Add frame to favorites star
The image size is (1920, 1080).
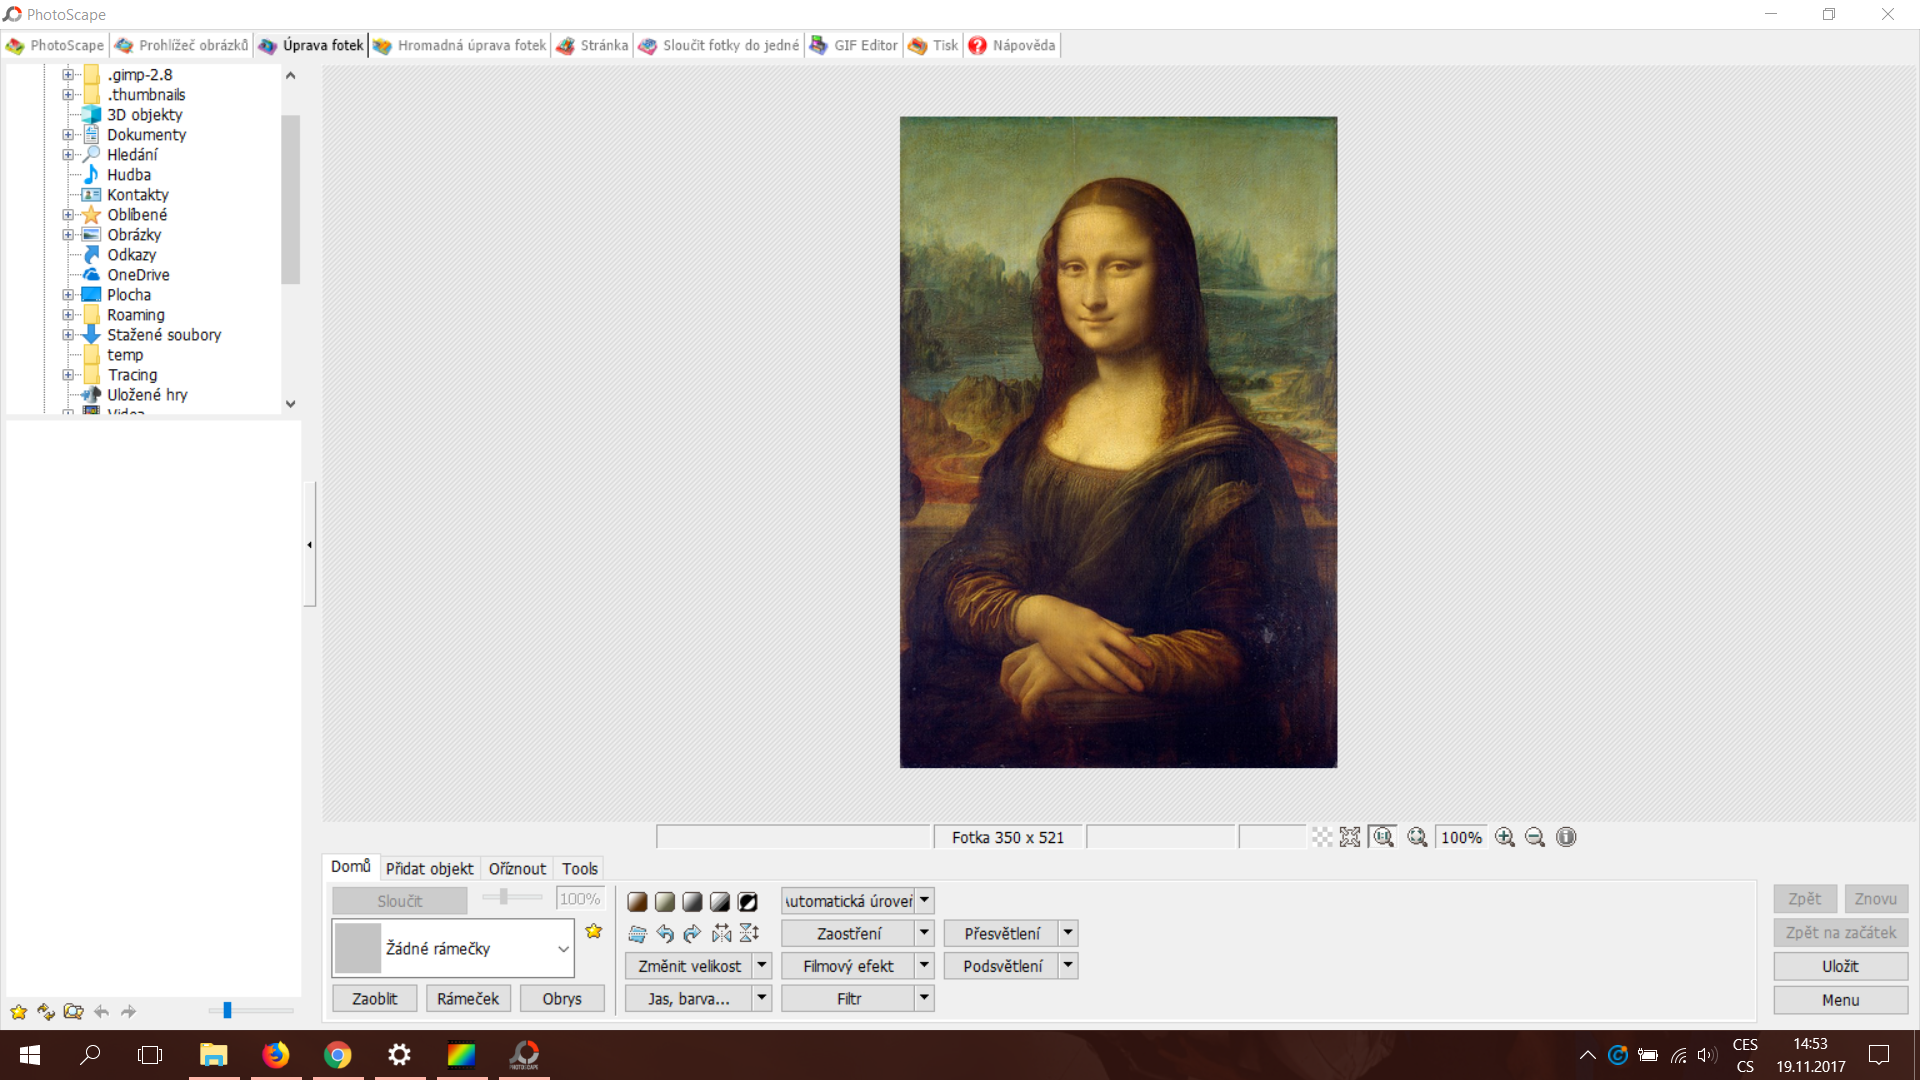click(594, 931)
